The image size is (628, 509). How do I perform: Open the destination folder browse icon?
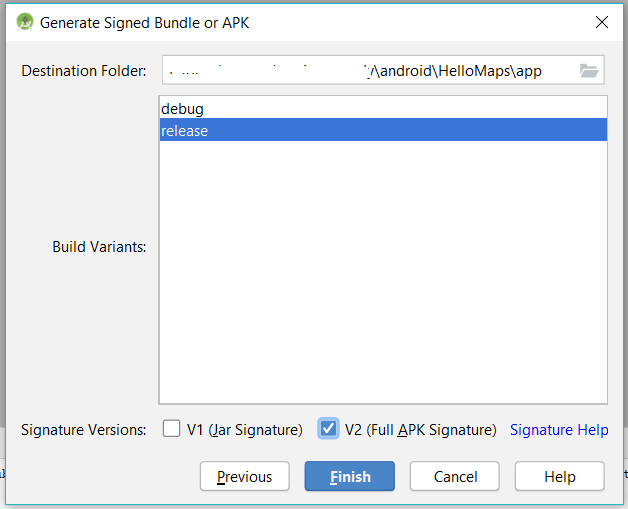click(x=589, y=71)
